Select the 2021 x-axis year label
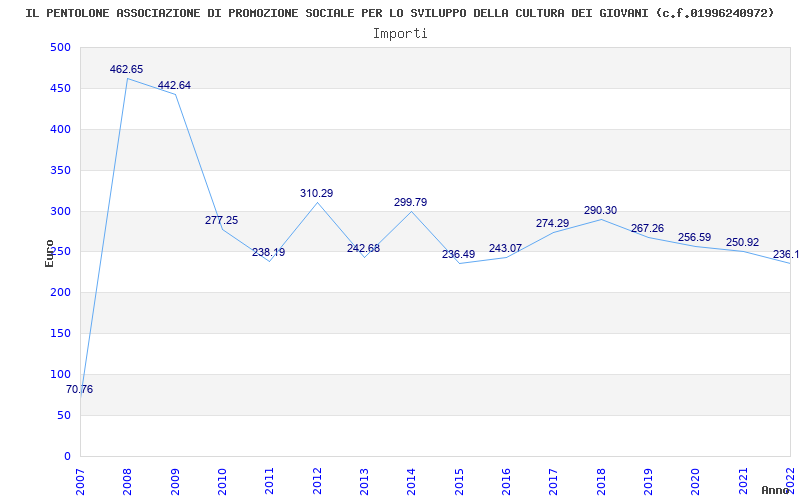800x500 pixels. pyautogui.click(x=743, y=481)
